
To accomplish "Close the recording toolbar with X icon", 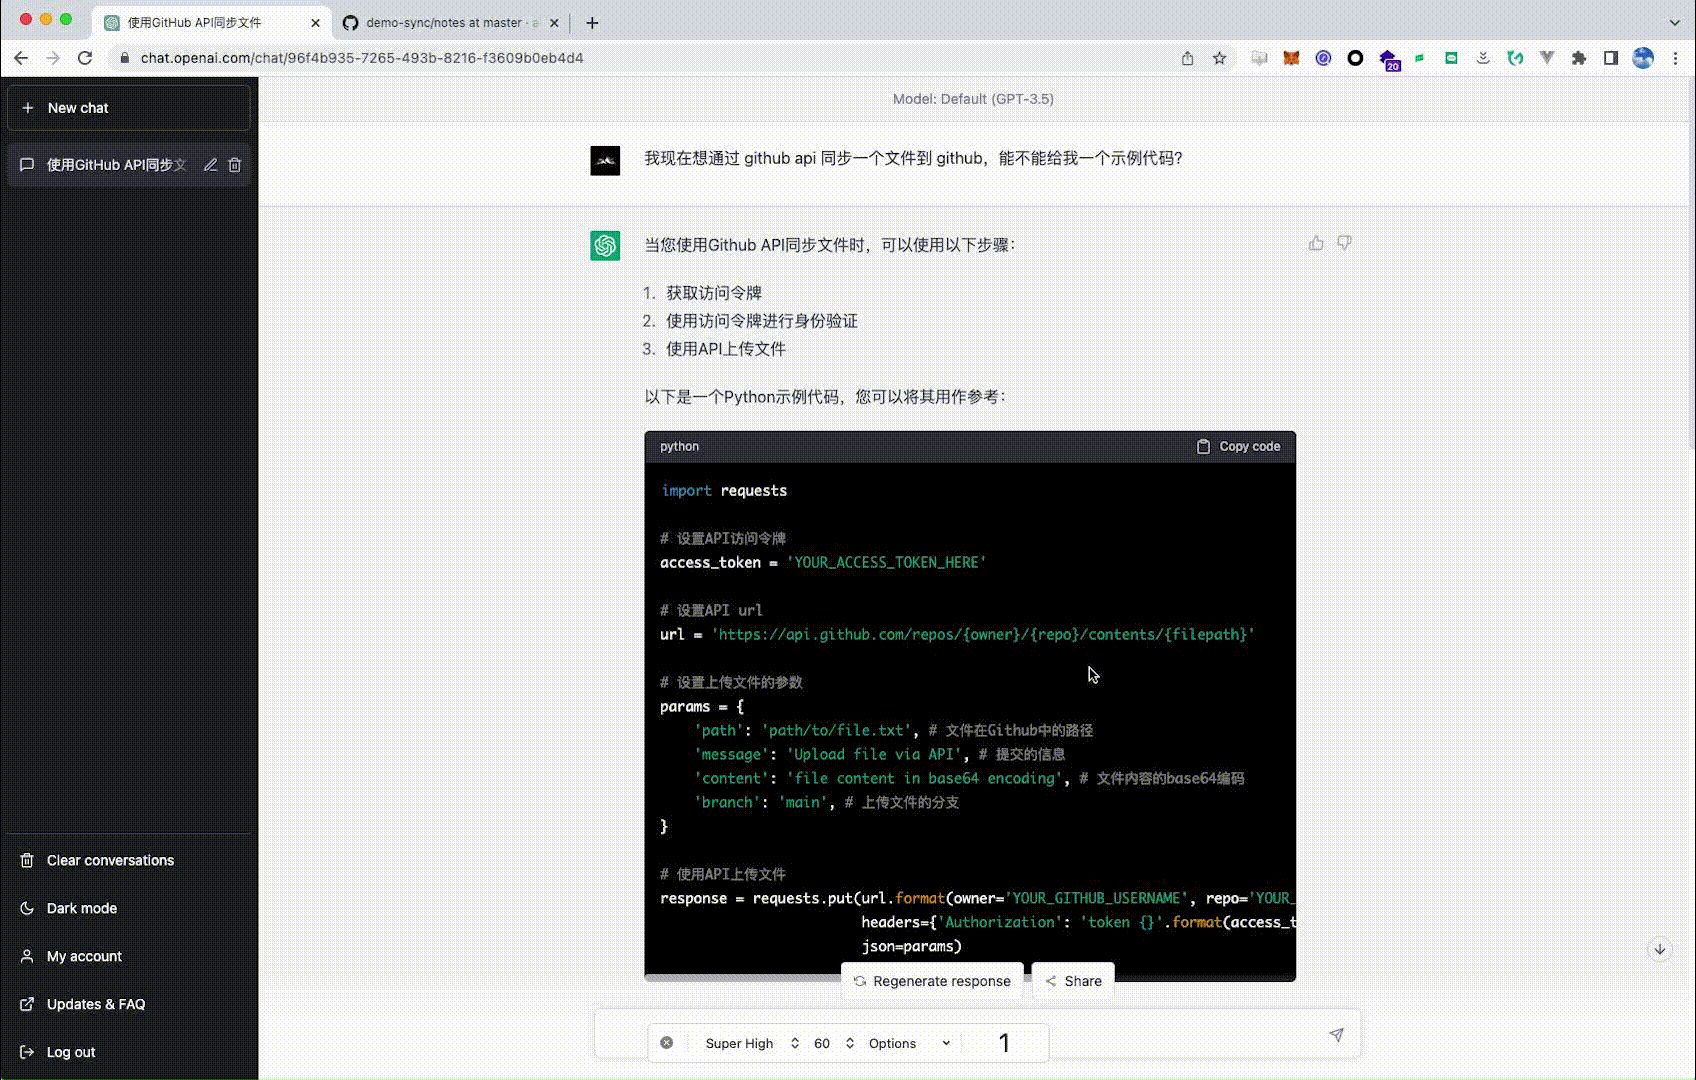I will click(x=667, y=1043).
